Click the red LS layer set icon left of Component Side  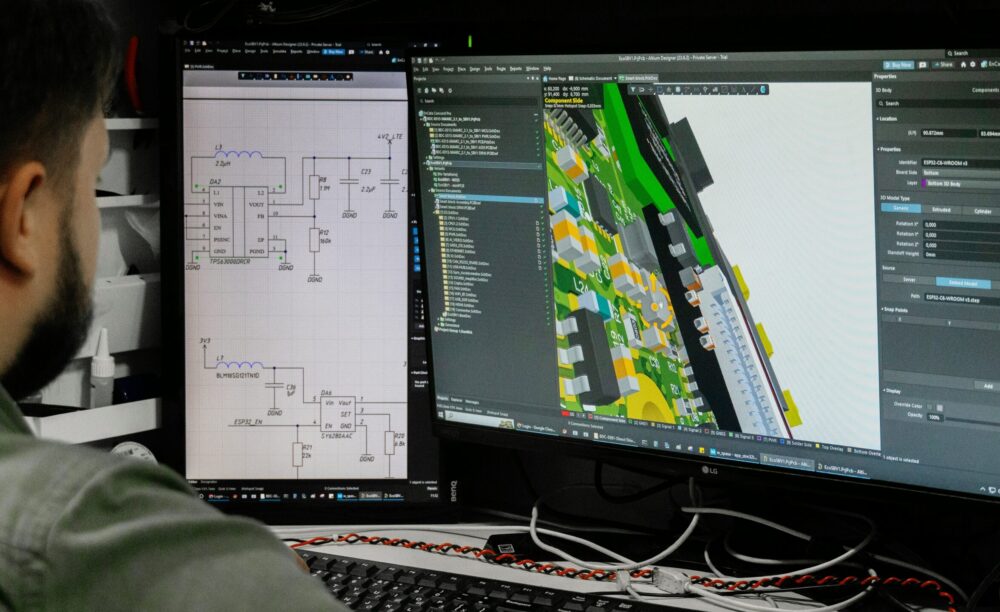point(565,413)
